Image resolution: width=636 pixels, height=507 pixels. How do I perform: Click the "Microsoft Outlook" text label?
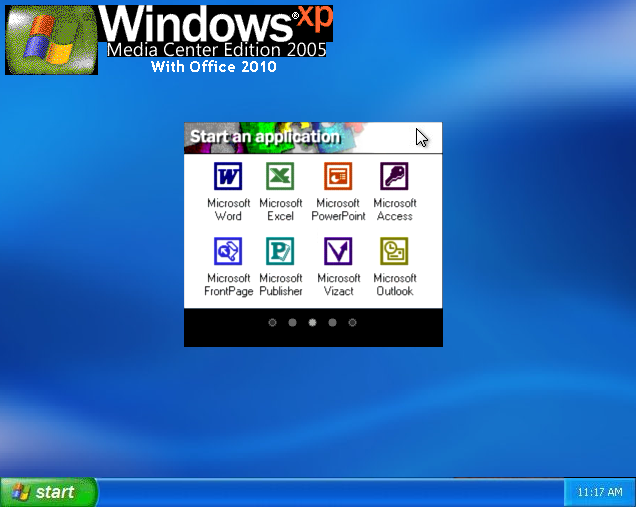point(395,284)
